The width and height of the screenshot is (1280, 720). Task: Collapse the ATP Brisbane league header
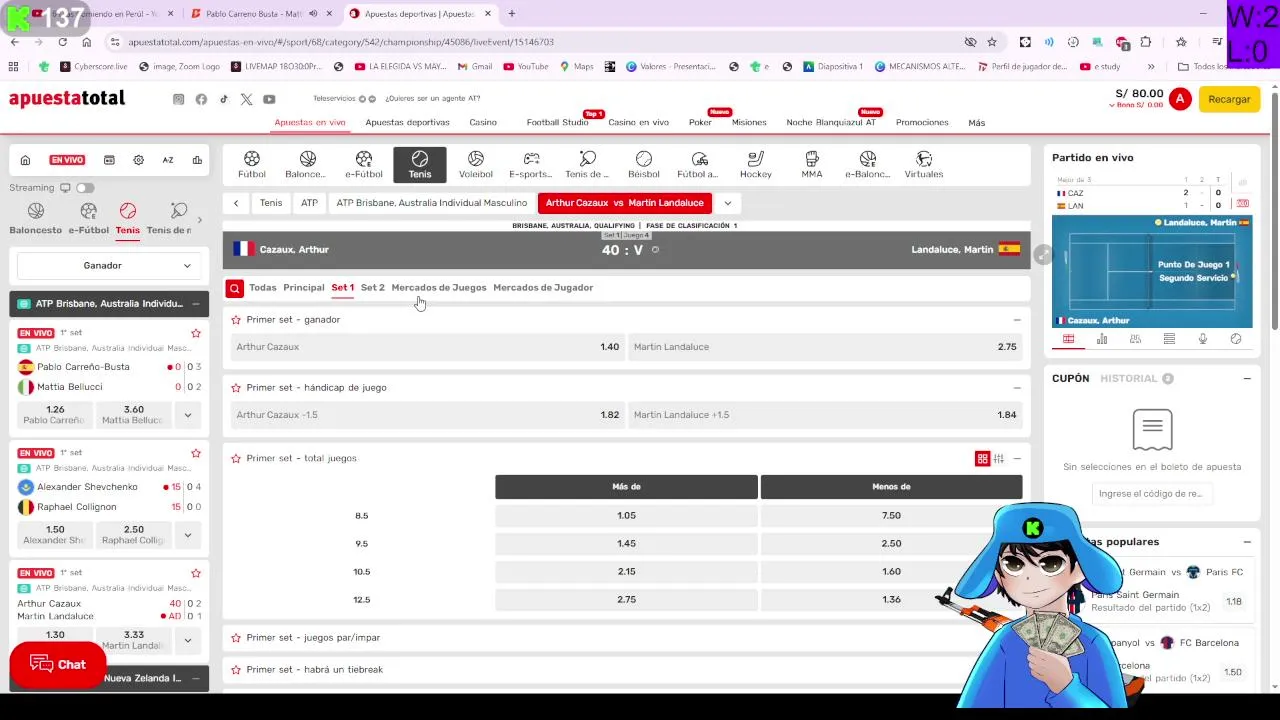click(196, 304)
